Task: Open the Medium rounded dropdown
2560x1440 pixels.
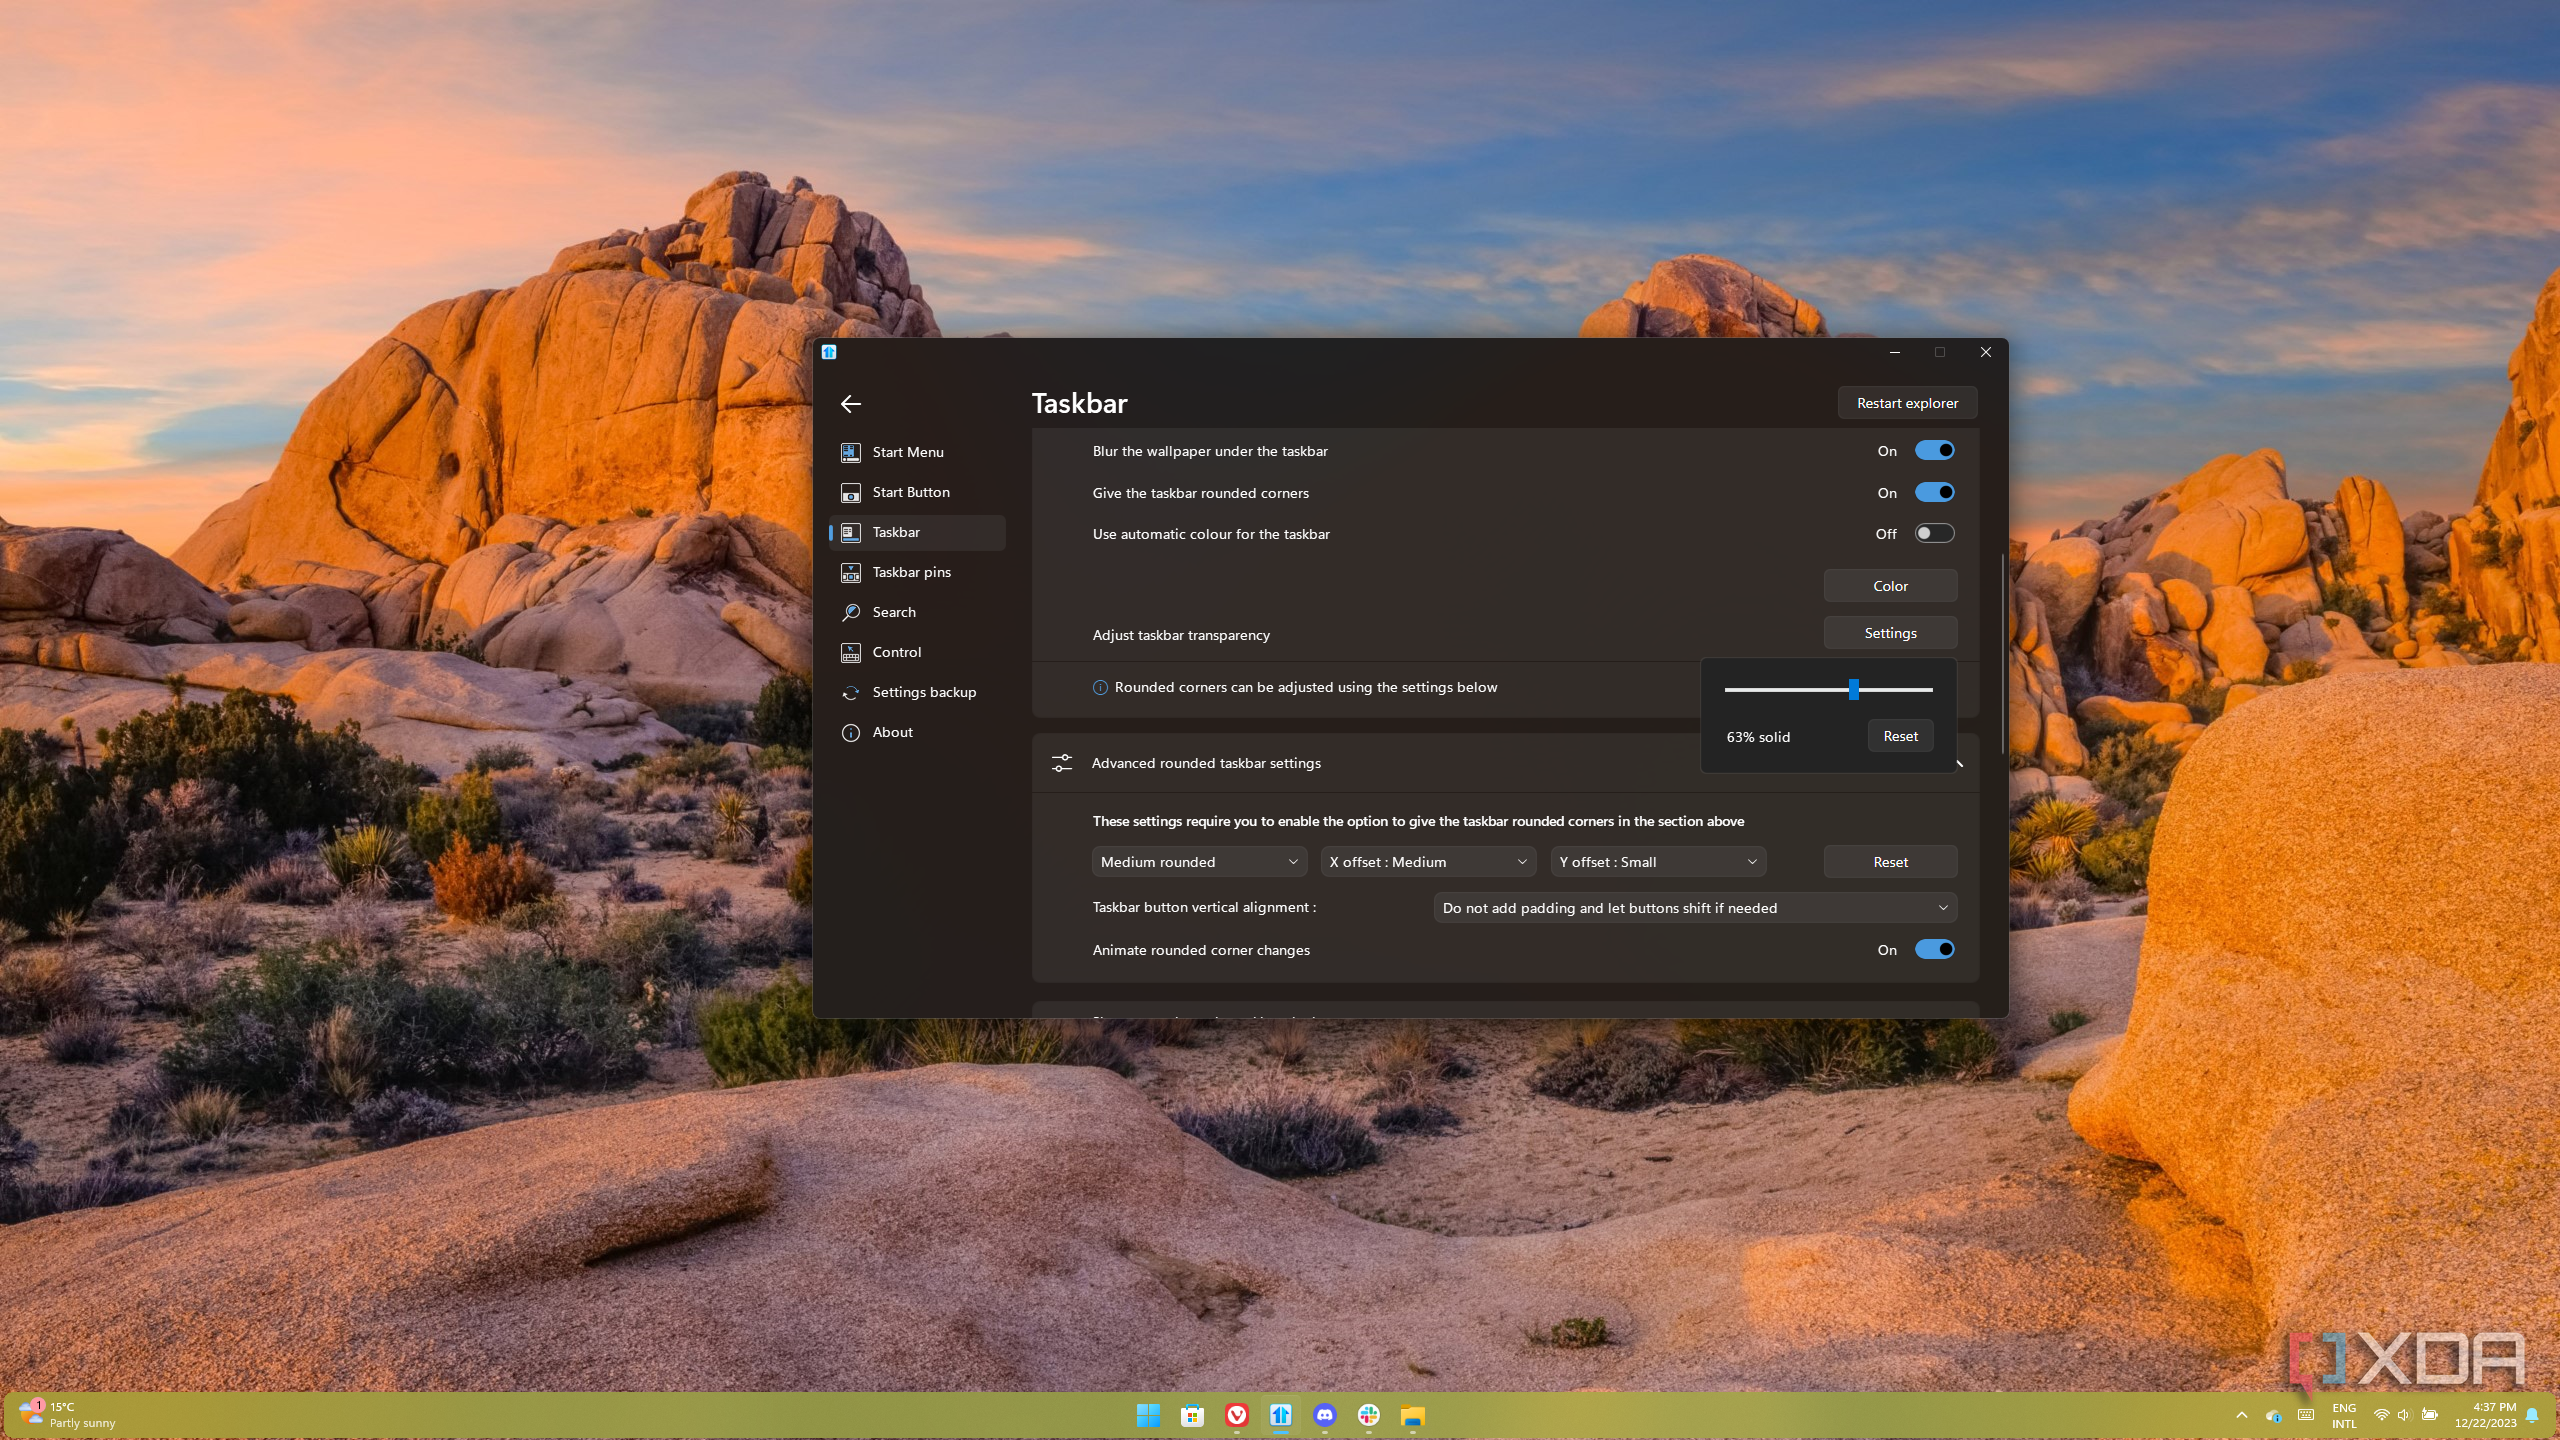Action: tap(1199, 862)
